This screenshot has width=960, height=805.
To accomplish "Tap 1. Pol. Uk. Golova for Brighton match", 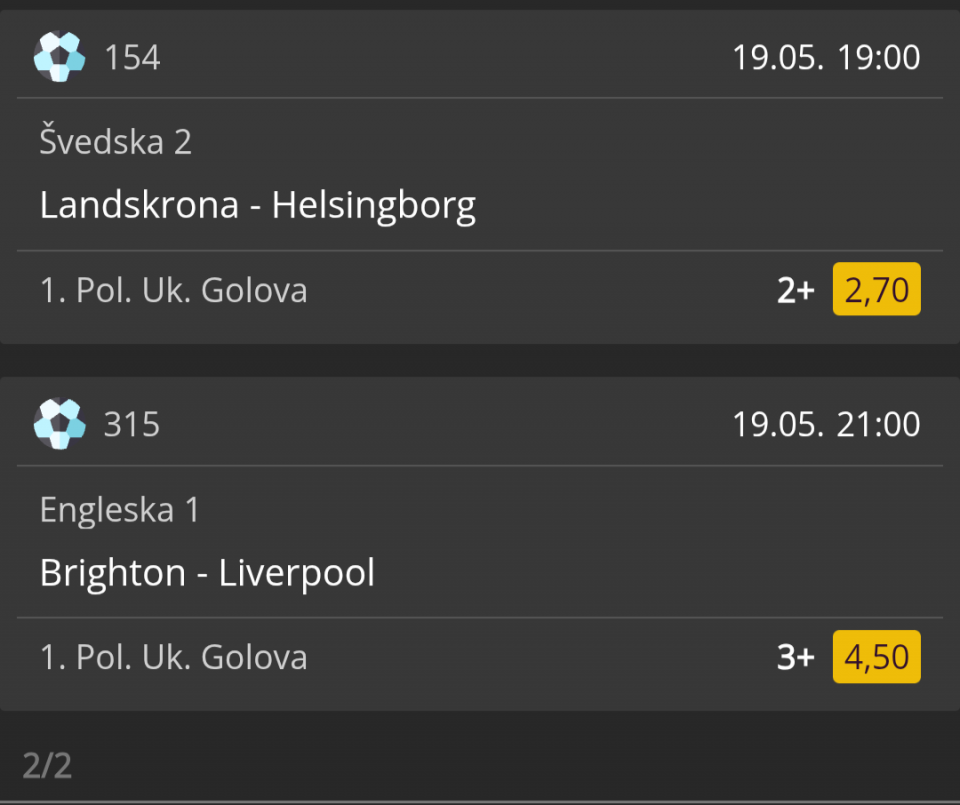I will tap(173, 657).
